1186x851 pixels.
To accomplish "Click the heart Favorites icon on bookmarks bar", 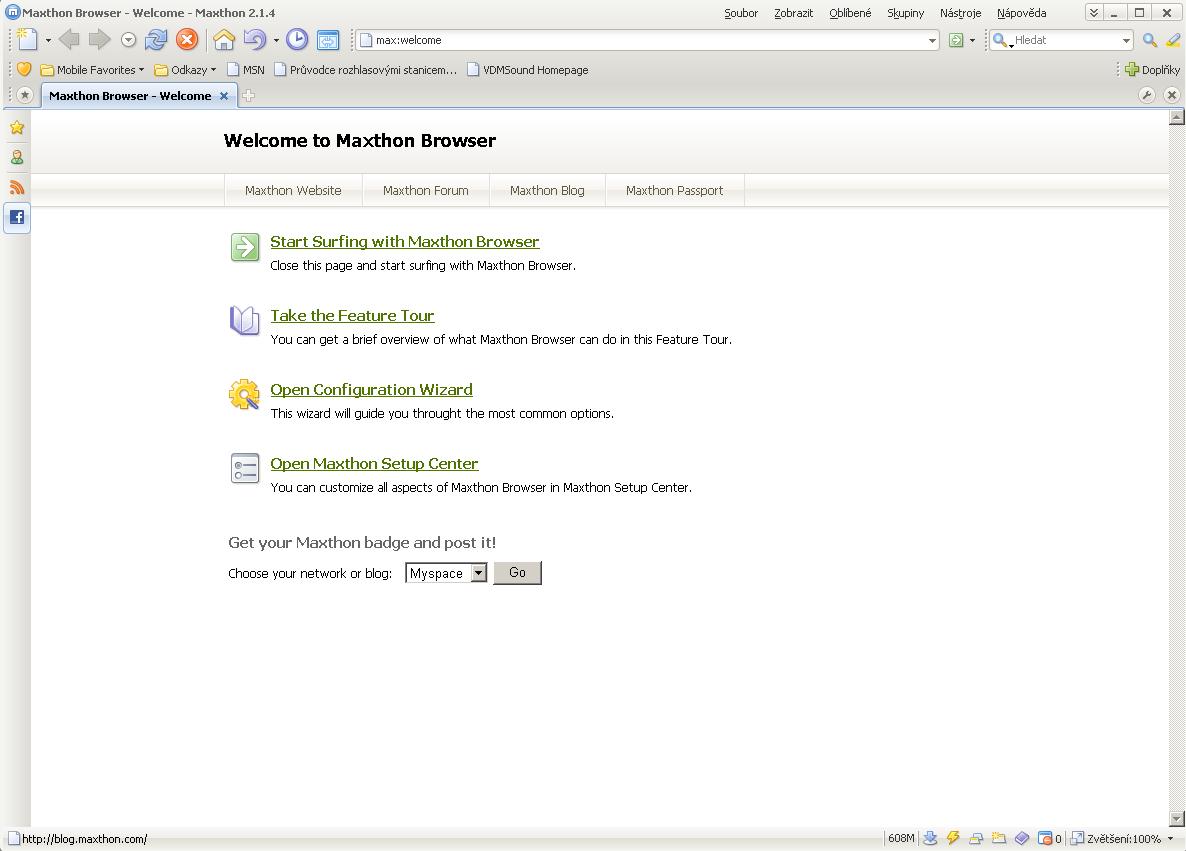I will [x=23, y=70].
